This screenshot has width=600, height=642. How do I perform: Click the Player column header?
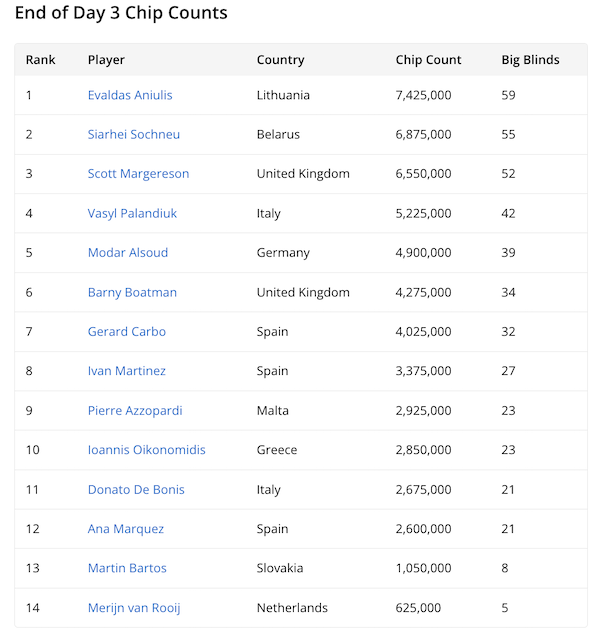coord(106,60)
